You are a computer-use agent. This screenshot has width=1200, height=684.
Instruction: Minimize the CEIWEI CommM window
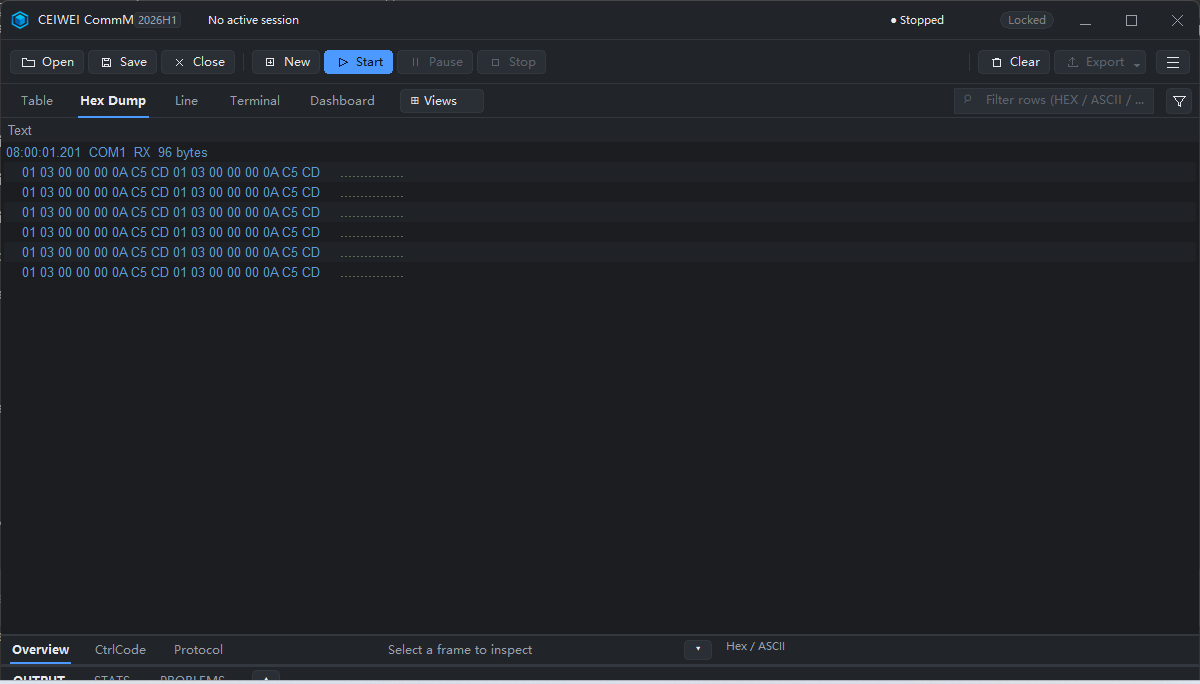1086,20
